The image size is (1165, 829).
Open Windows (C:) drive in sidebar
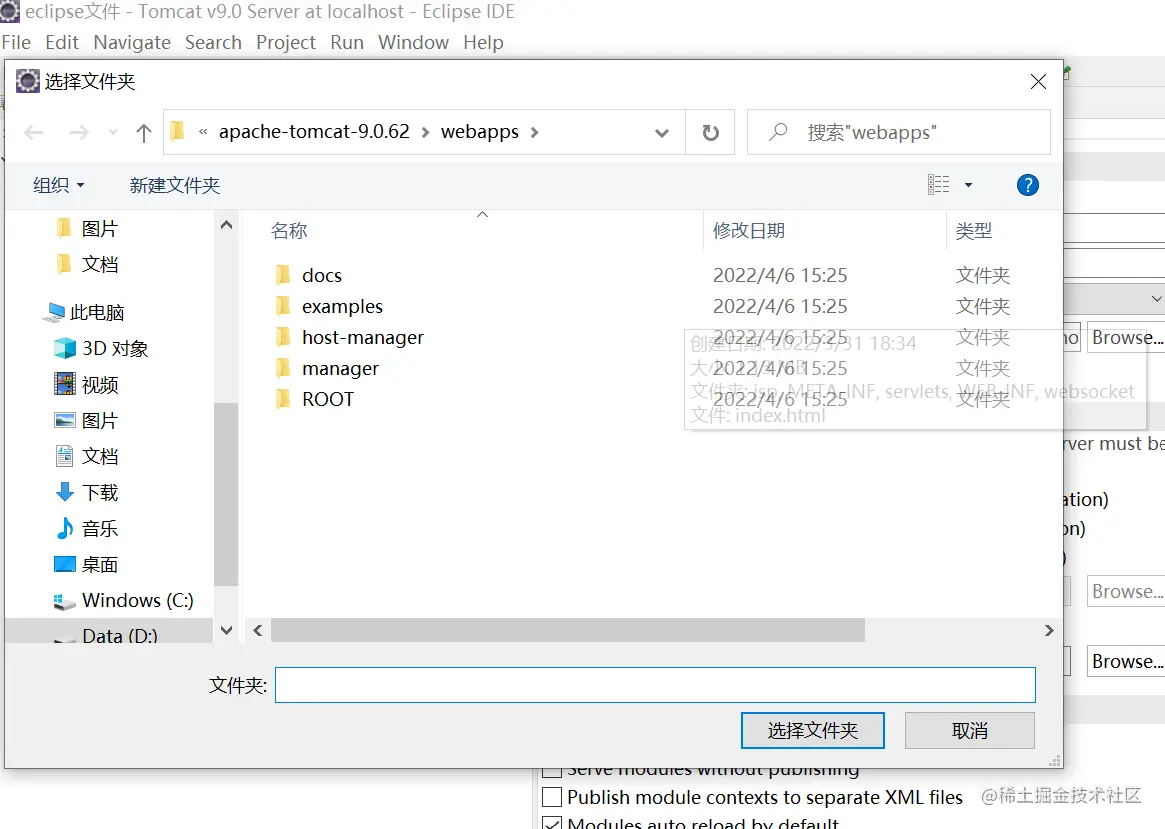click(x=124, y=600)
